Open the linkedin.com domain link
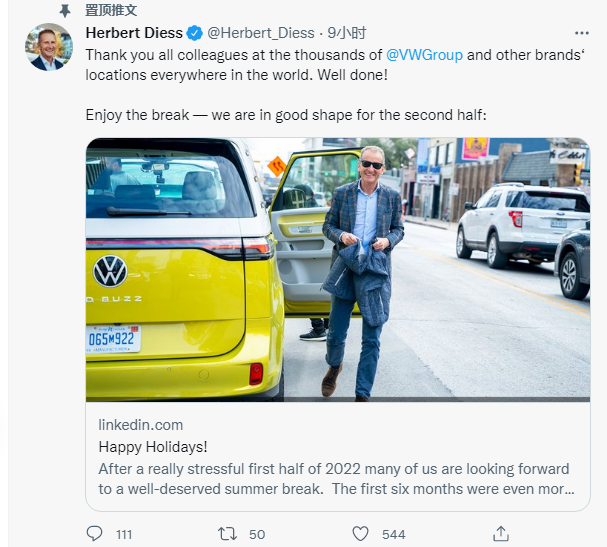Image resolution: width=607 pixels, height=547 pixels. (141, 425)
